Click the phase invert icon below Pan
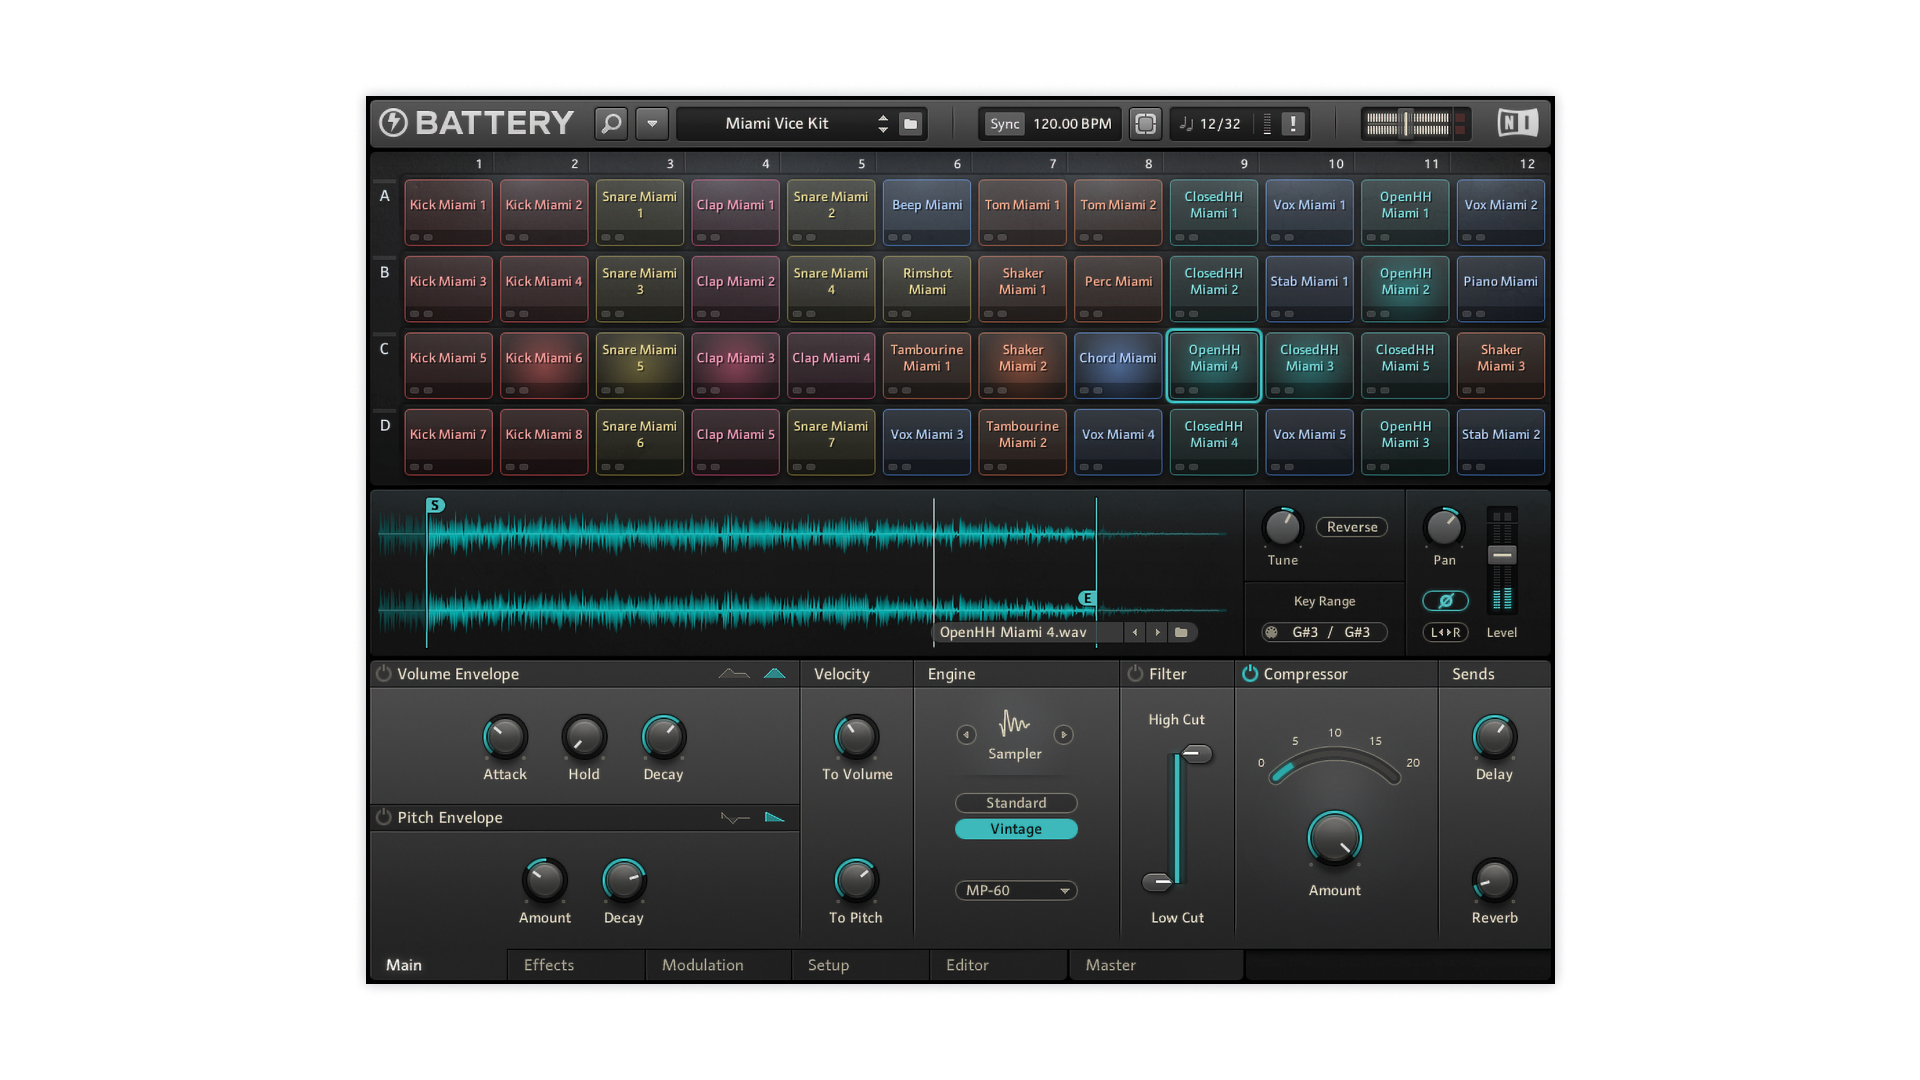This screenshot has height=1080, width=1920. [x=1445, y=601]
